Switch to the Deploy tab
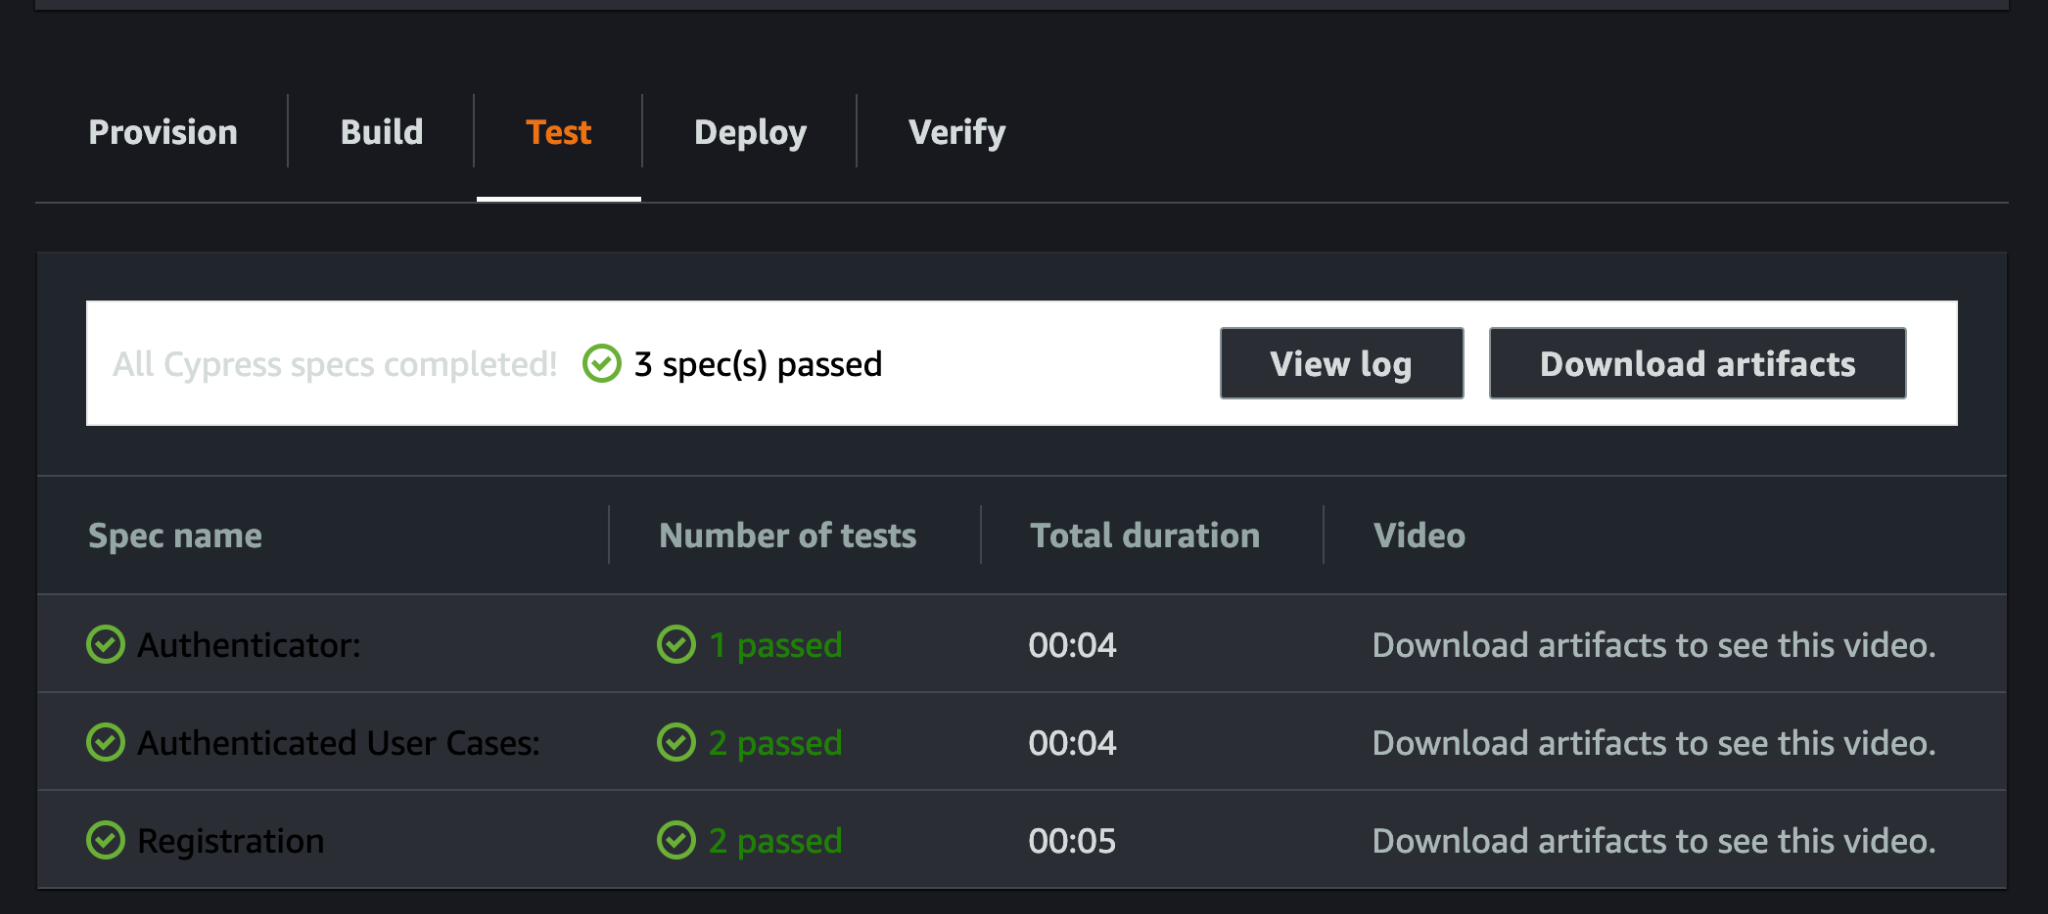 click(x=750, y=131)
